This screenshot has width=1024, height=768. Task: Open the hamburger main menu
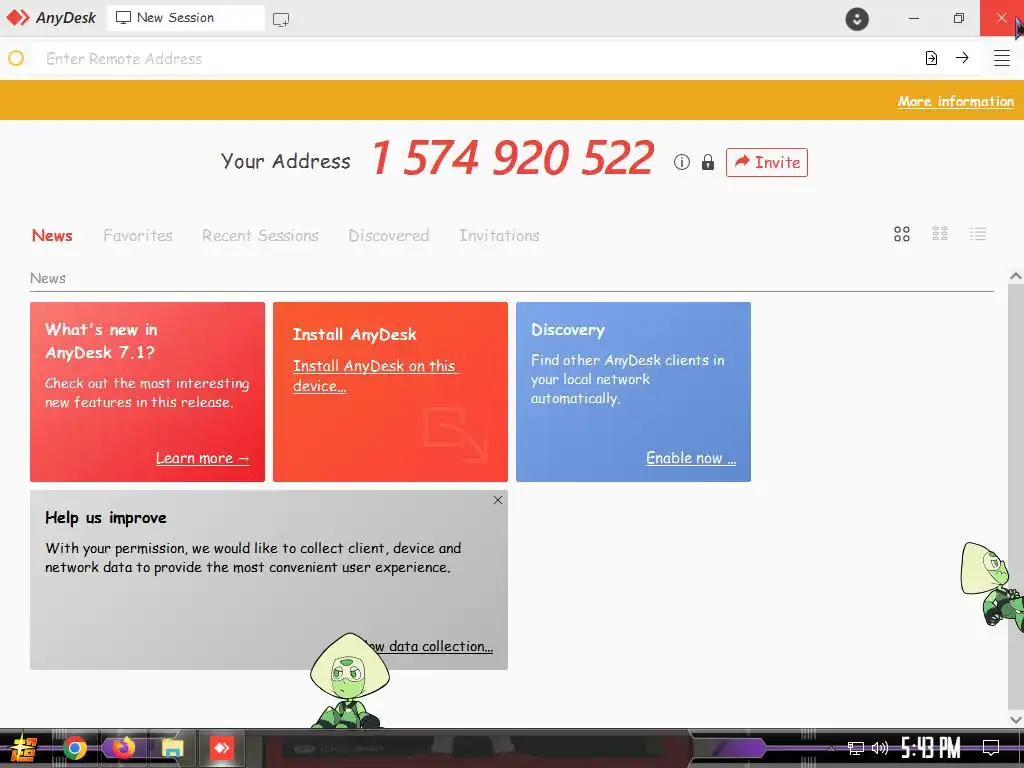[1001, 58]
